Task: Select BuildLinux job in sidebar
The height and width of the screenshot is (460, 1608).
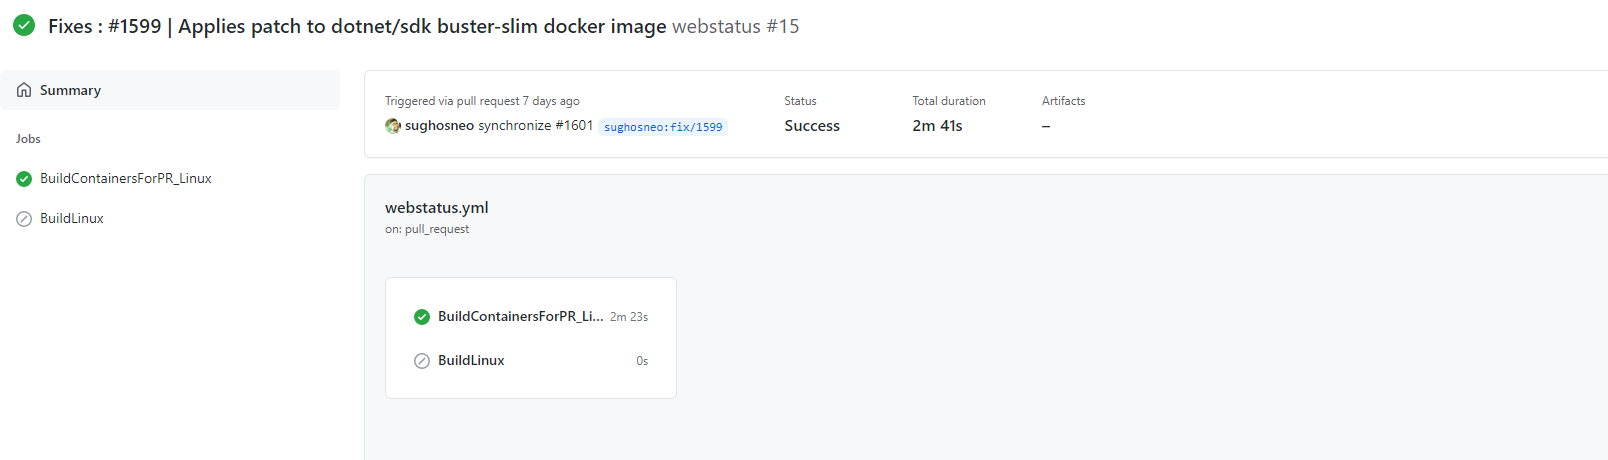Action: pyautogui.click(x=72, y=219)
